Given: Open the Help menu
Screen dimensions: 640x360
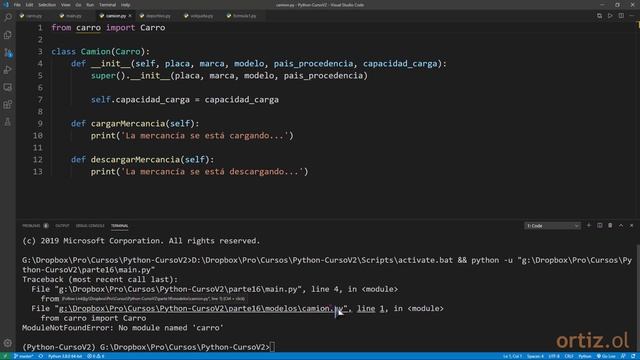Looking at the screenshot, I should click(x=126, y=5).
